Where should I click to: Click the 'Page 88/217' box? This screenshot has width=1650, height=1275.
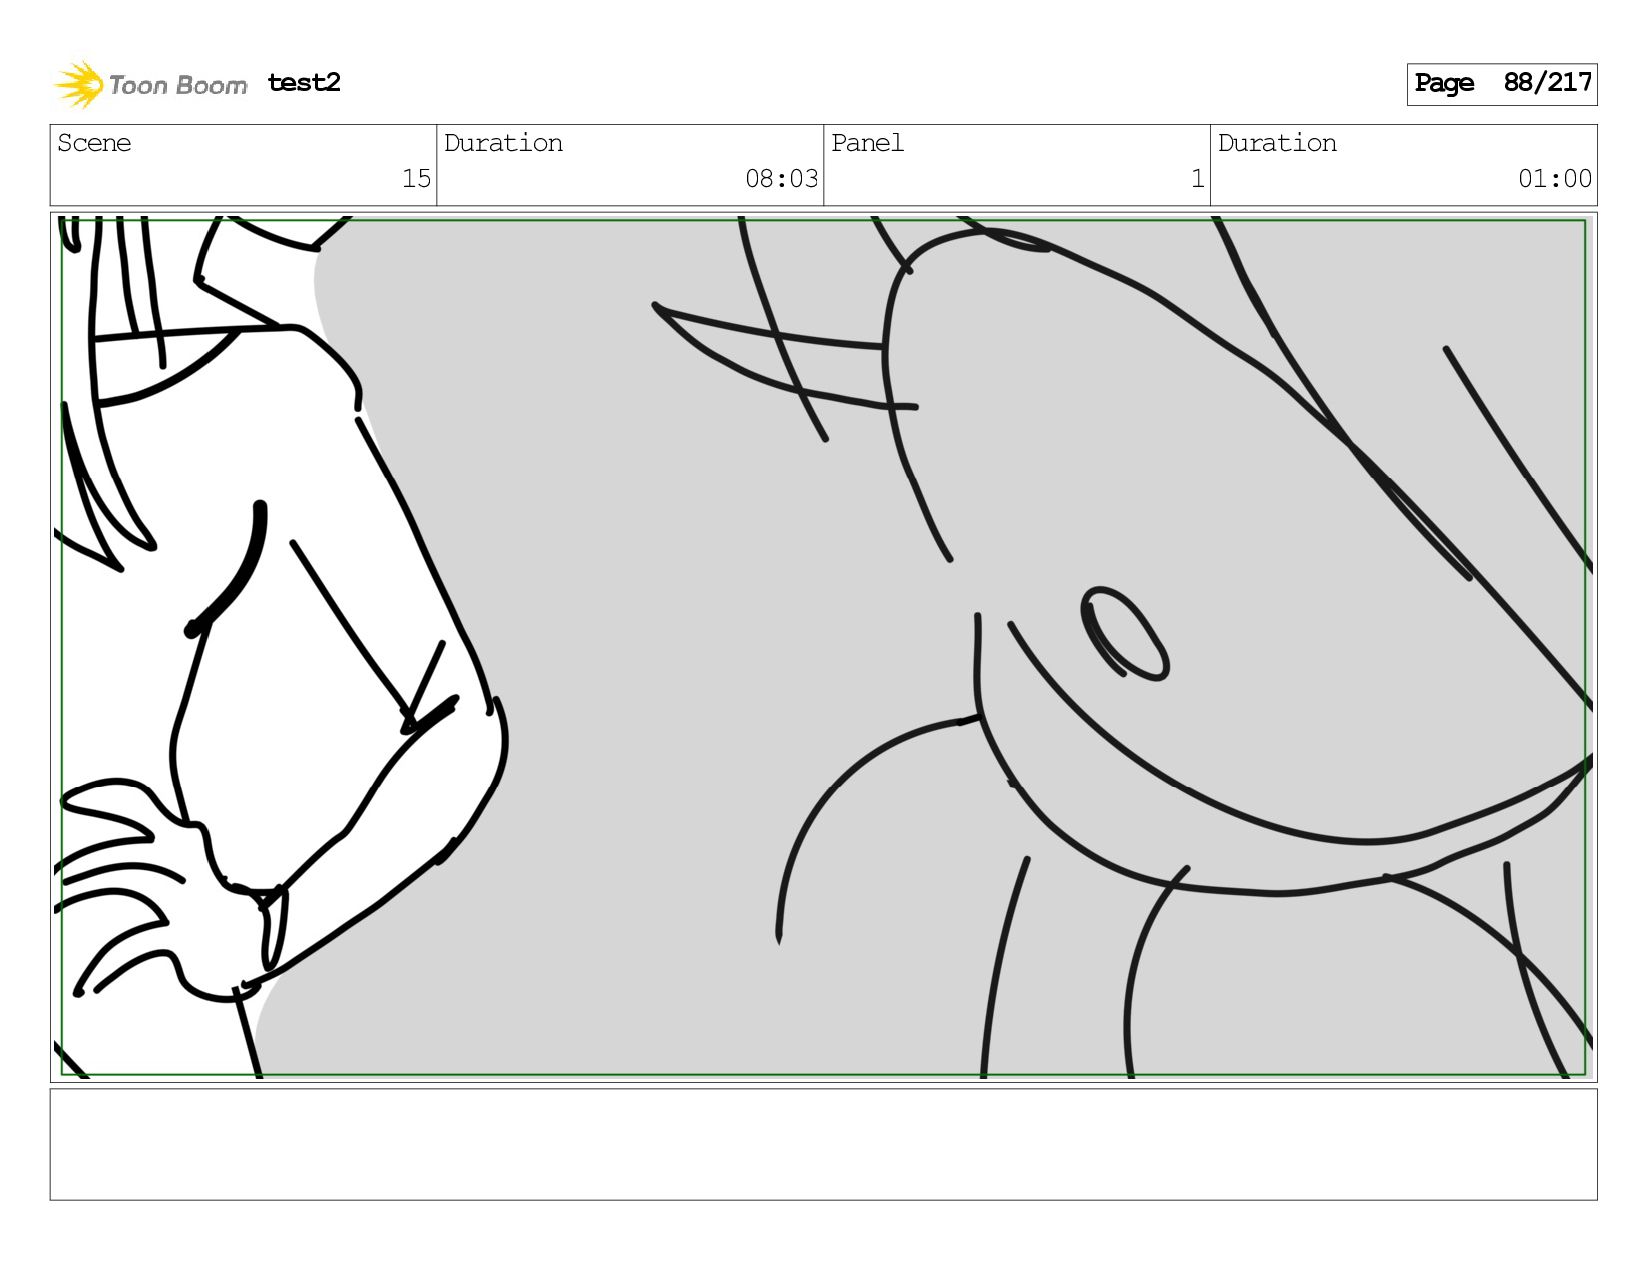point(1501,84)
